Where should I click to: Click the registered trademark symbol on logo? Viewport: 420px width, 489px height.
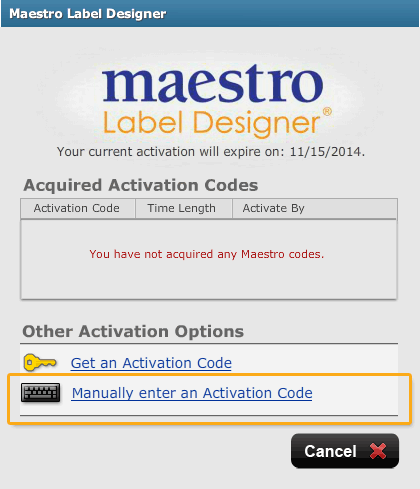click(x=327, y=111)
